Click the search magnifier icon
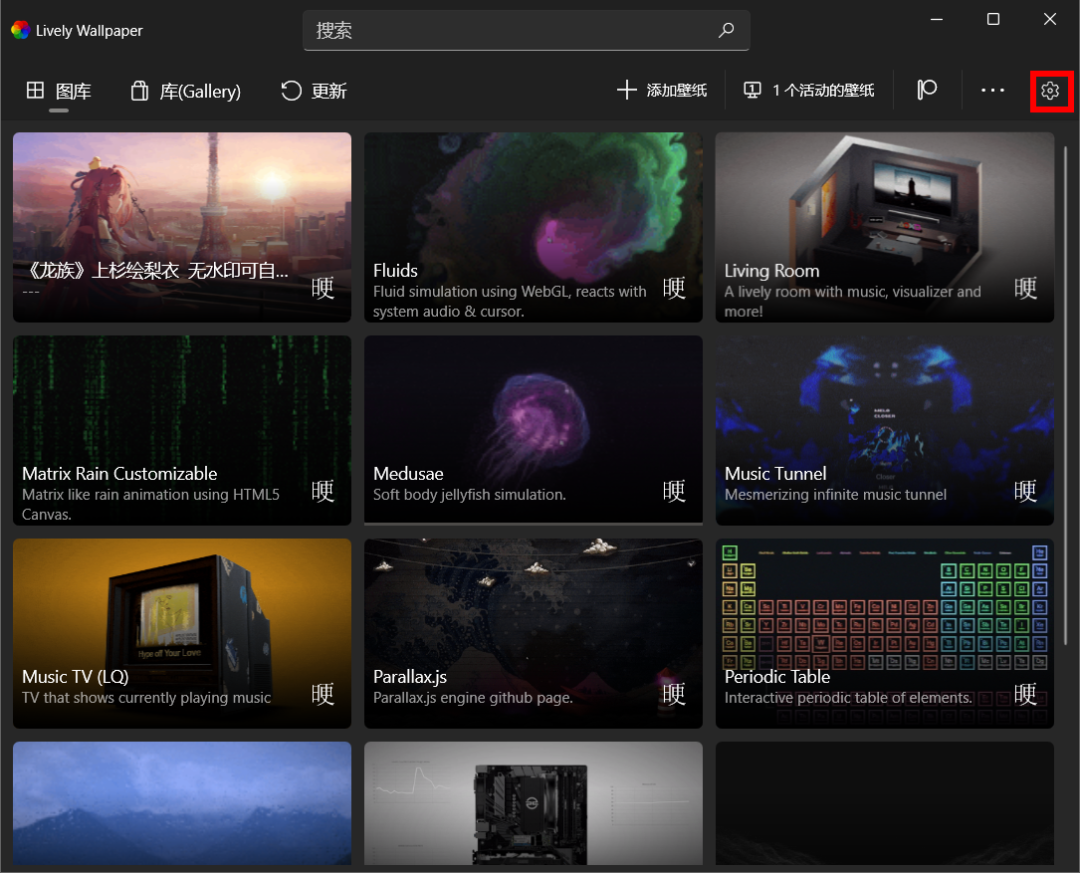The image size is (1080, 873). [726, 30]
